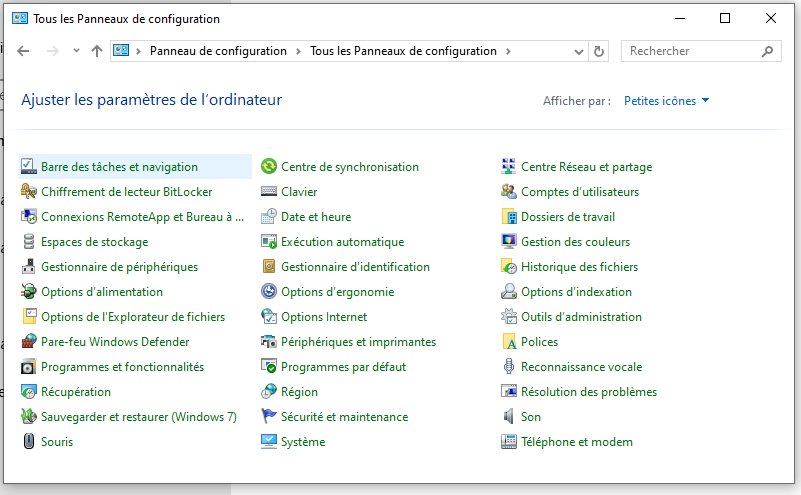Expand chevron after Panneau de configuration
This screenshot has height=495, width=801.
[298, 52]
